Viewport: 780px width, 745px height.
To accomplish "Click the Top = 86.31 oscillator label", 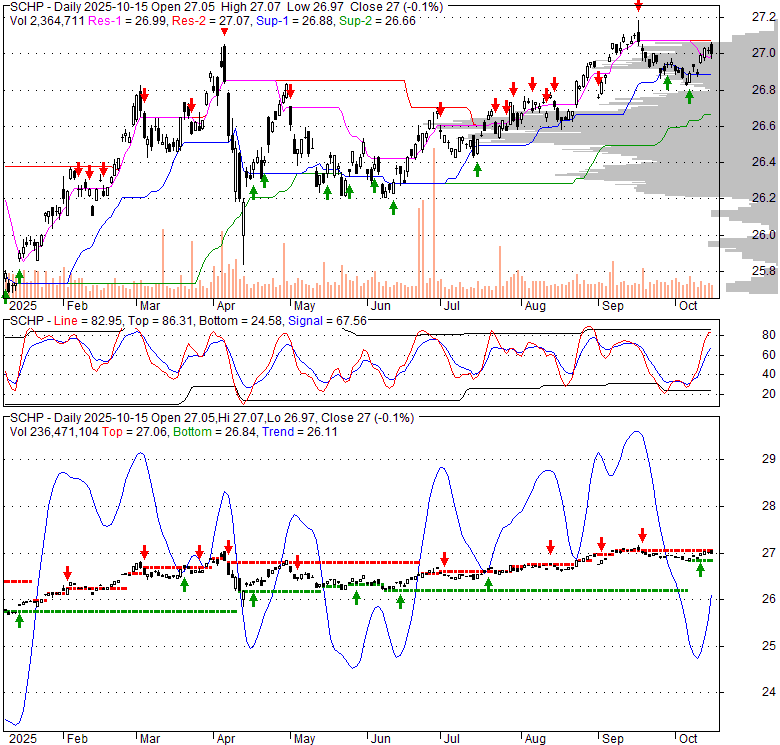I will (x=162, y=321).
